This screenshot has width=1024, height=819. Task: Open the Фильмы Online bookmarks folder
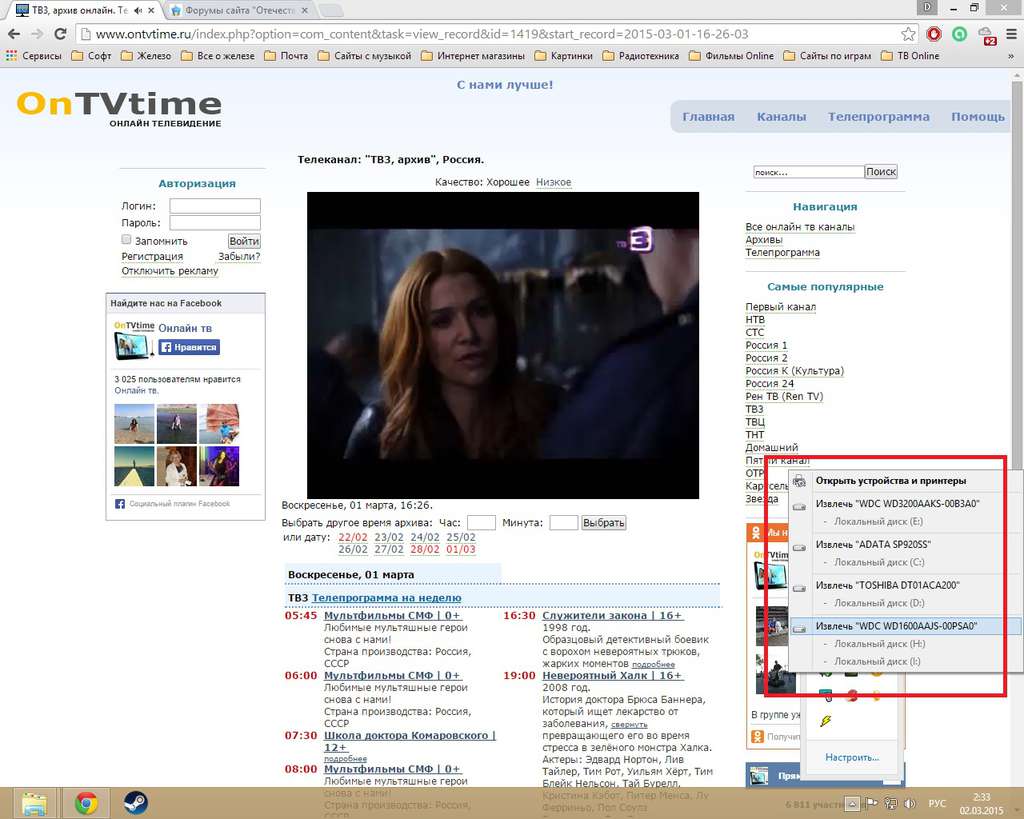coord(731,56)
